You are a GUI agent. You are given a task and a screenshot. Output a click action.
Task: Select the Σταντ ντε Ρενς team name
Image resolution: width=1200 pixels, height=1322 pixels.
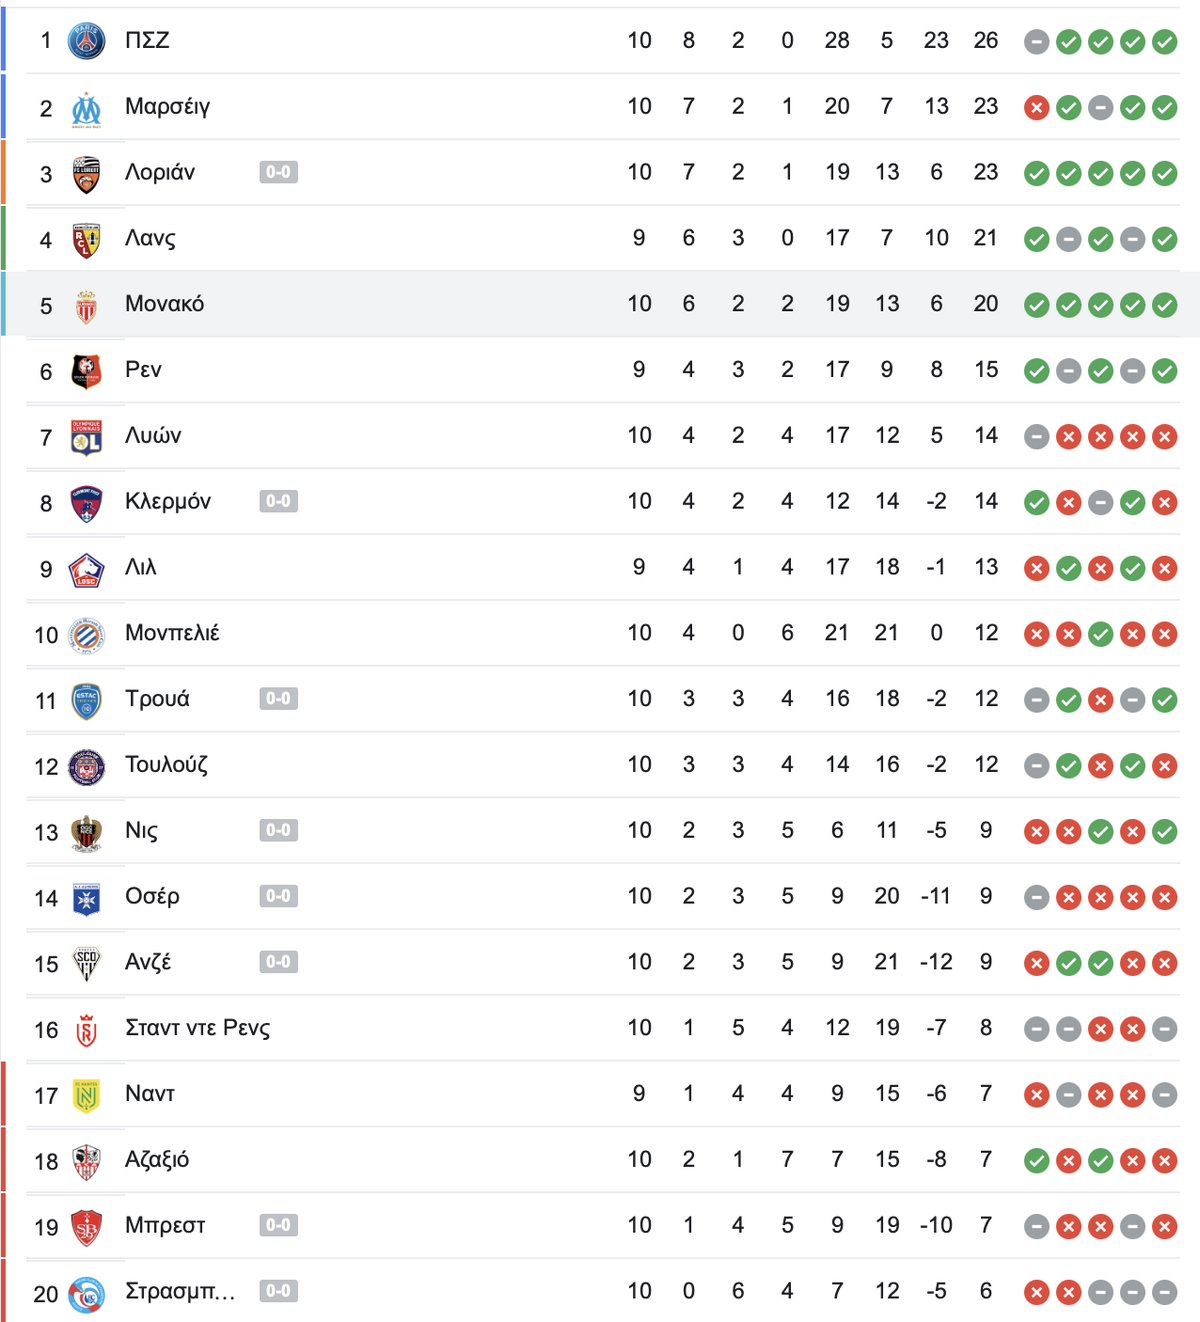197,1028
